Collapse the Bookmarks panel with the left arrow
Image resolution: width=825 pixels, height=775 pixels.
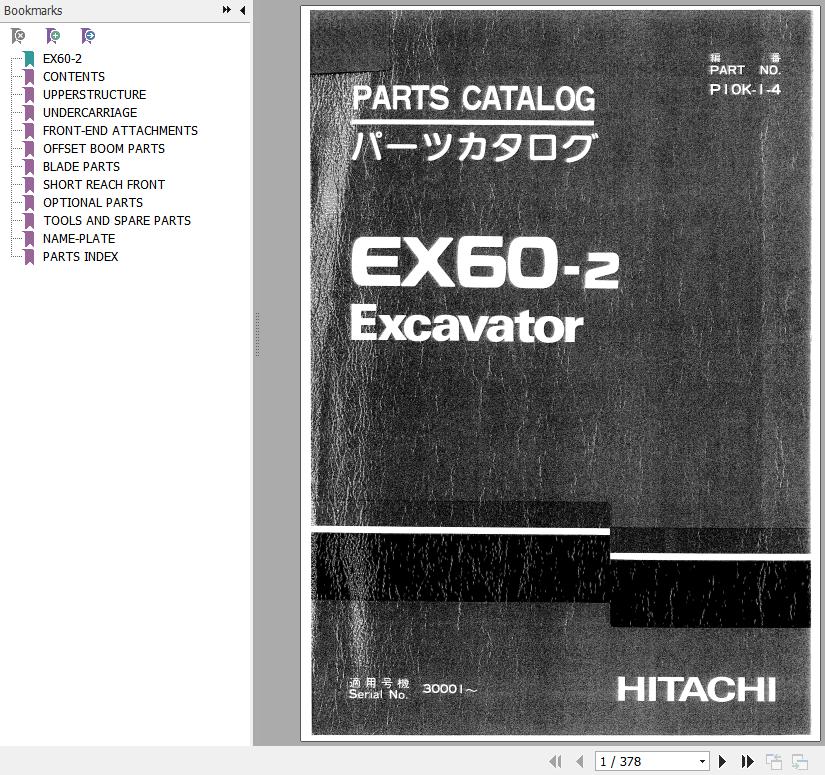click(243, 10)
